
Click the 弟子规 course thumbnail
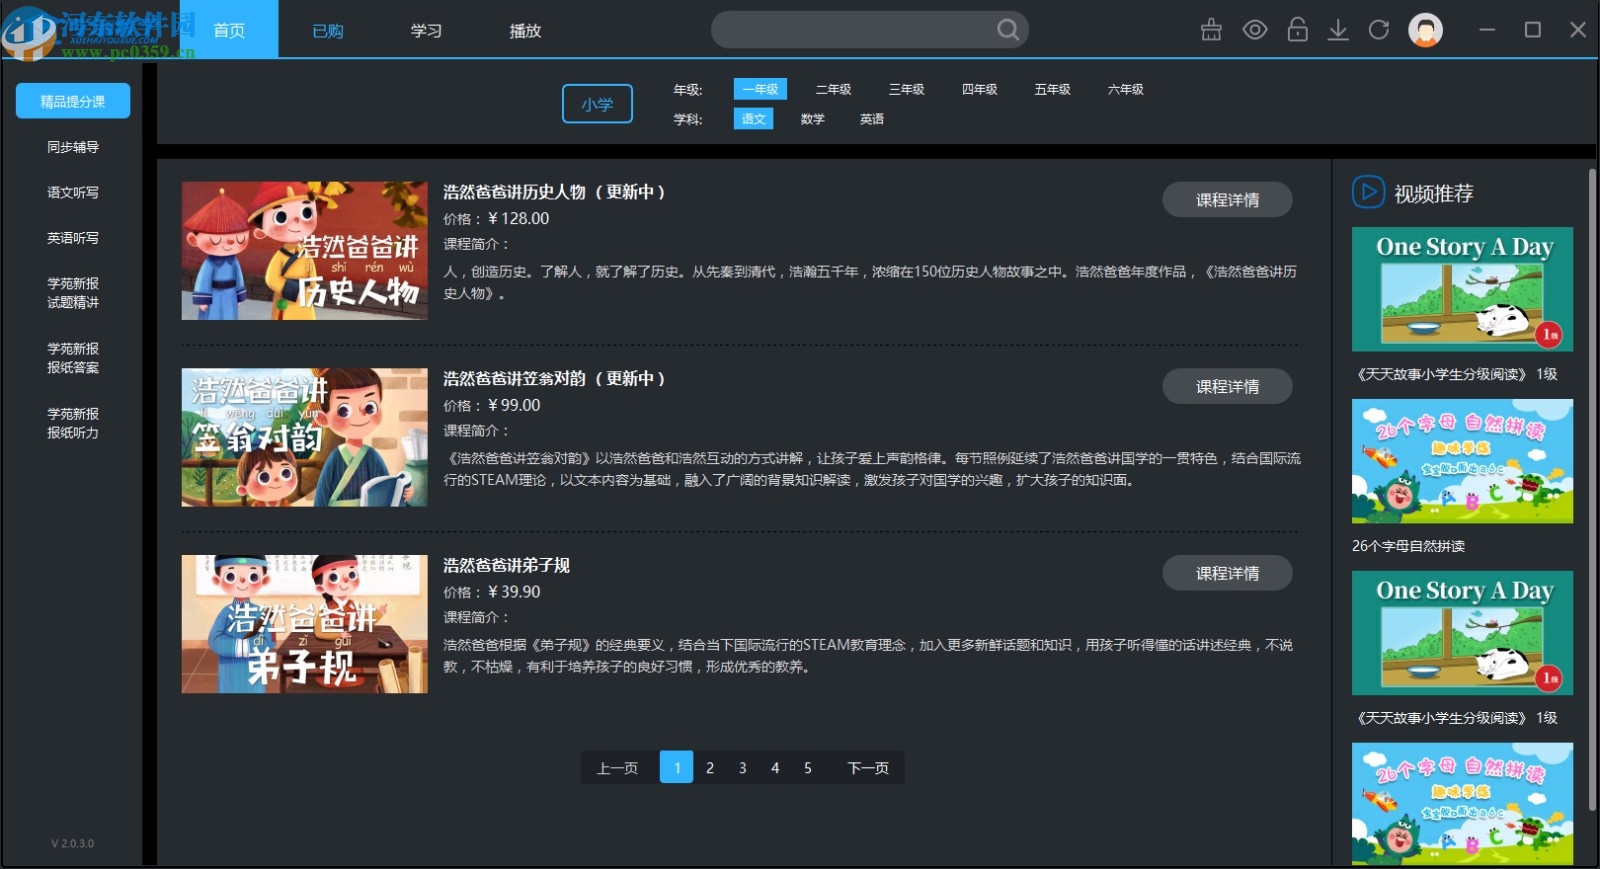tap(304, 624)
